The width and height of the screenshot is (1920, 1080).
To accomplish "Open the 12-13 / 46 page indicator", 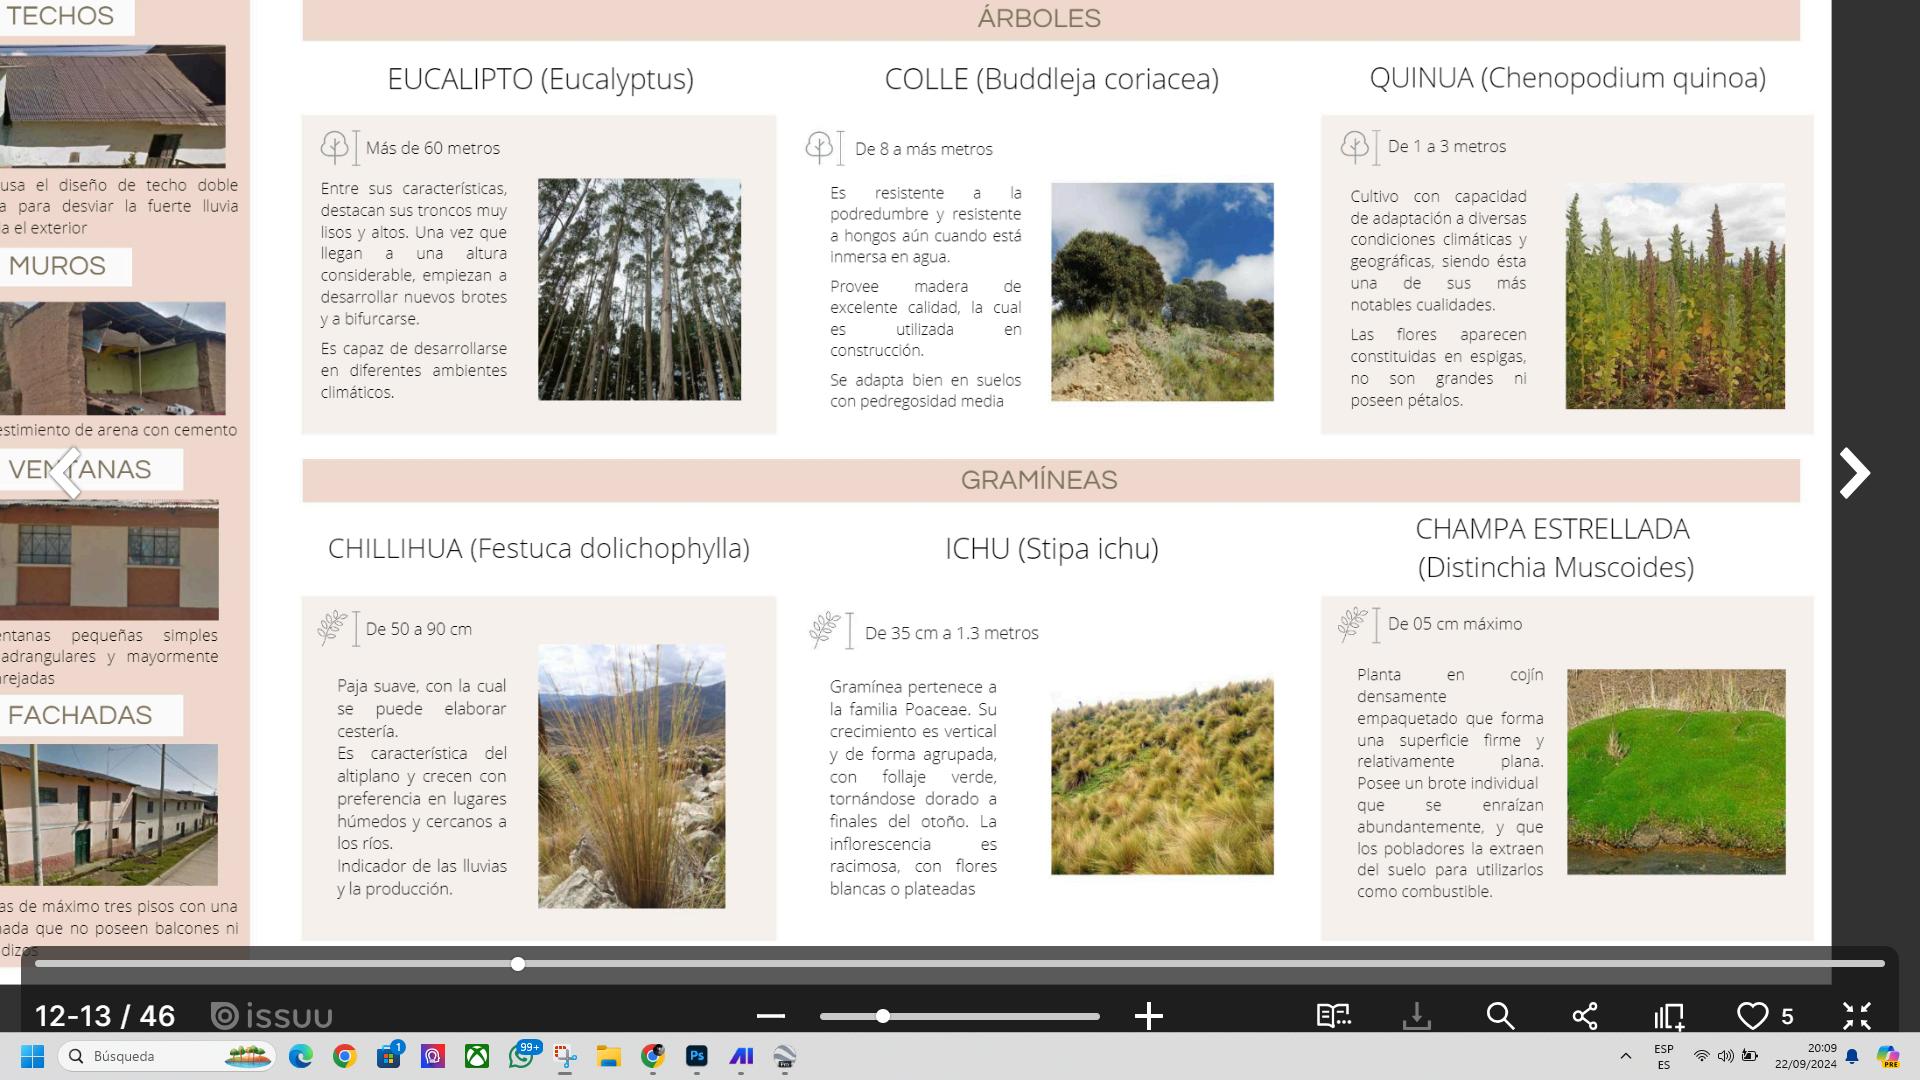I will 105,1016.
